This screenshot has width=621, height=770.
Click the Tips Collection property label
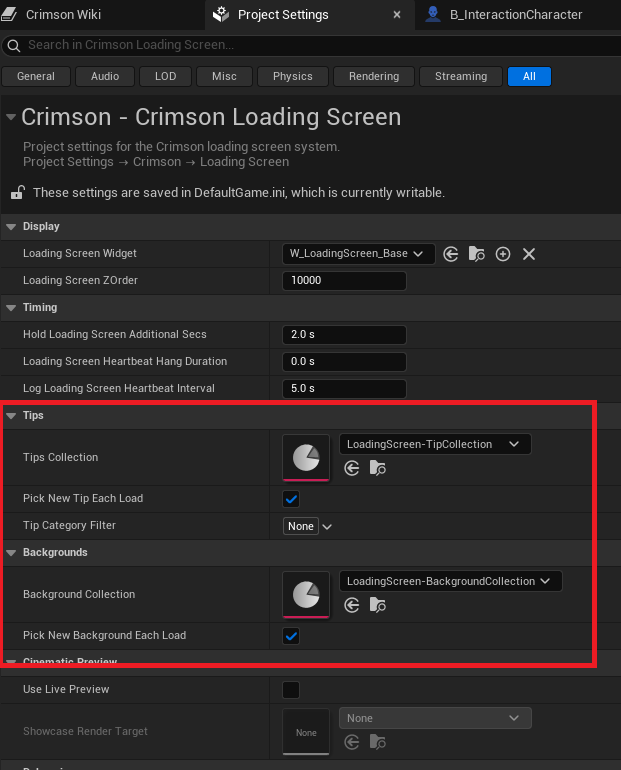60,457
